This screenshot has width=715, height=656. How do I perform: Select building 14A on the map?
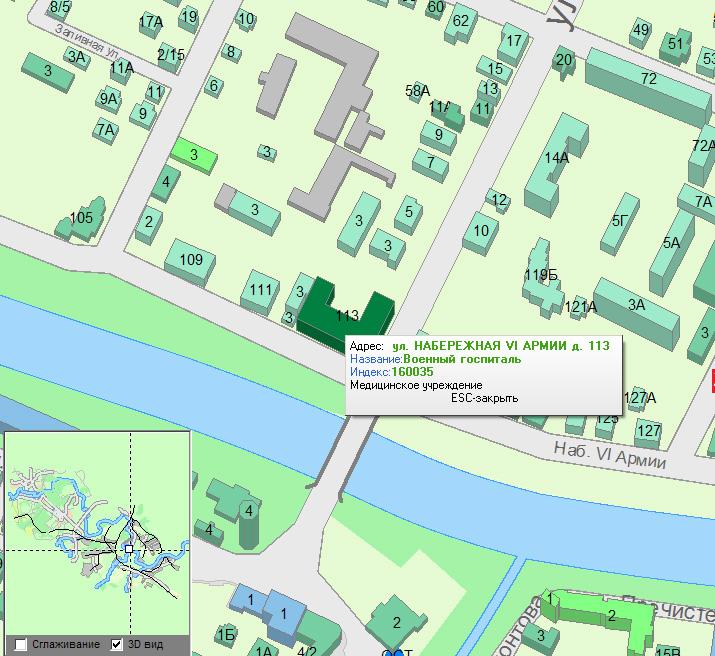557,160
